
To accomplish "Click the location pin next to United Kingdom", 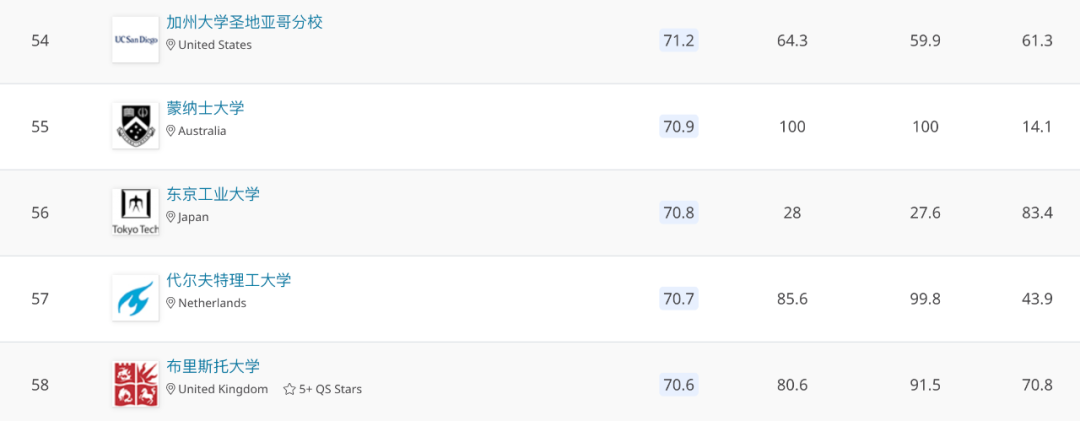I will [x=171, y=389].
